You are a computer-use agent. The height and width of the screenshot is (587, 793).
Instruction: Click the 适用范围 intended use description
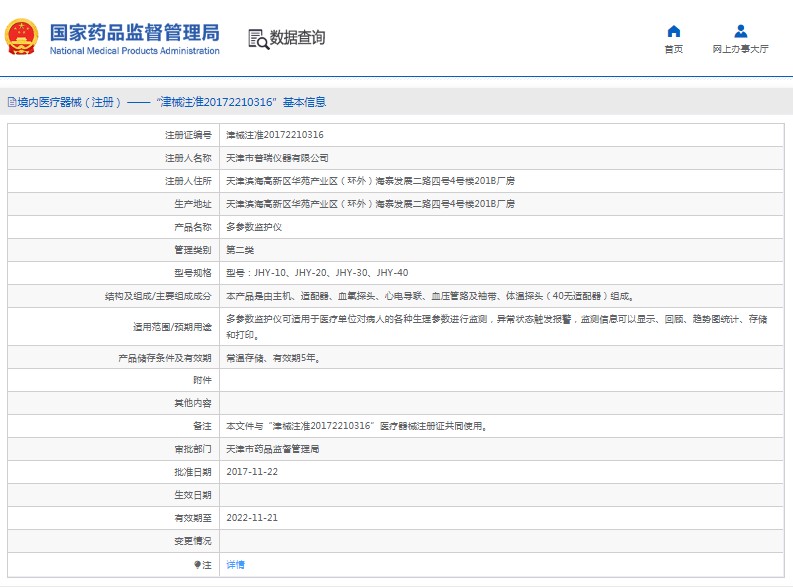[497, 327]
